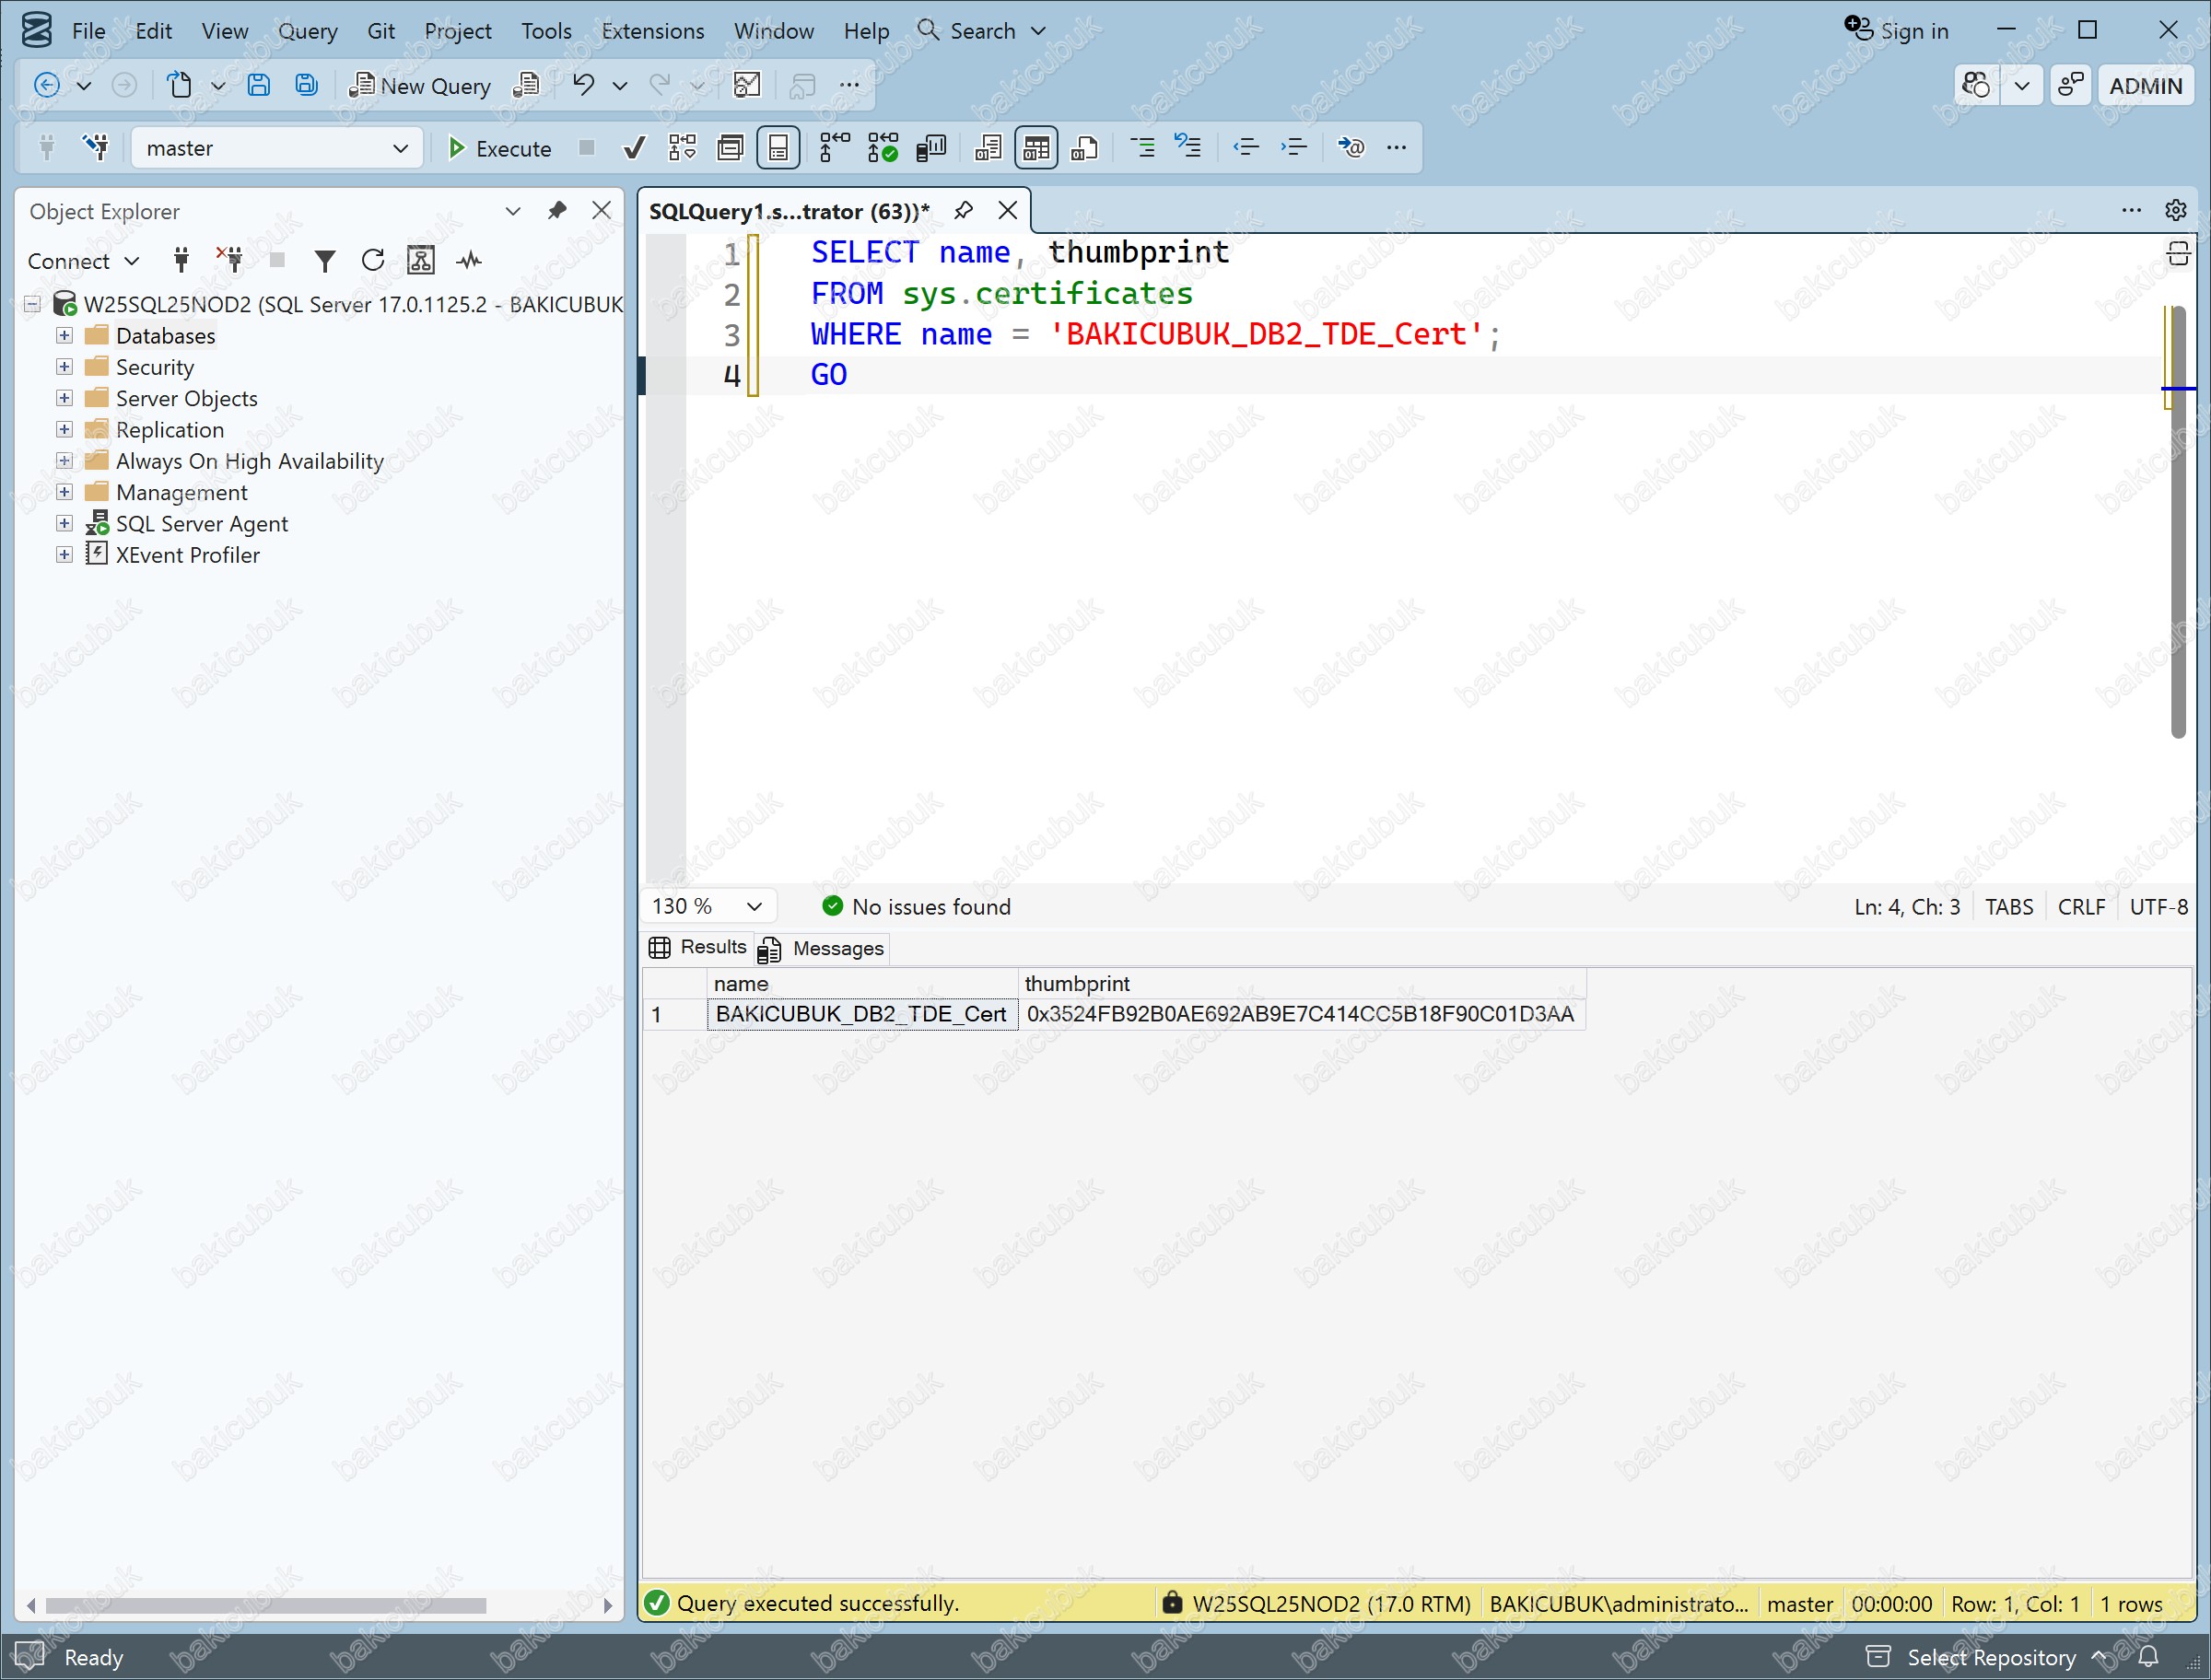Click the Execute query button
This screenshot has height=1680, width=2211.
(x=499, y=148)
